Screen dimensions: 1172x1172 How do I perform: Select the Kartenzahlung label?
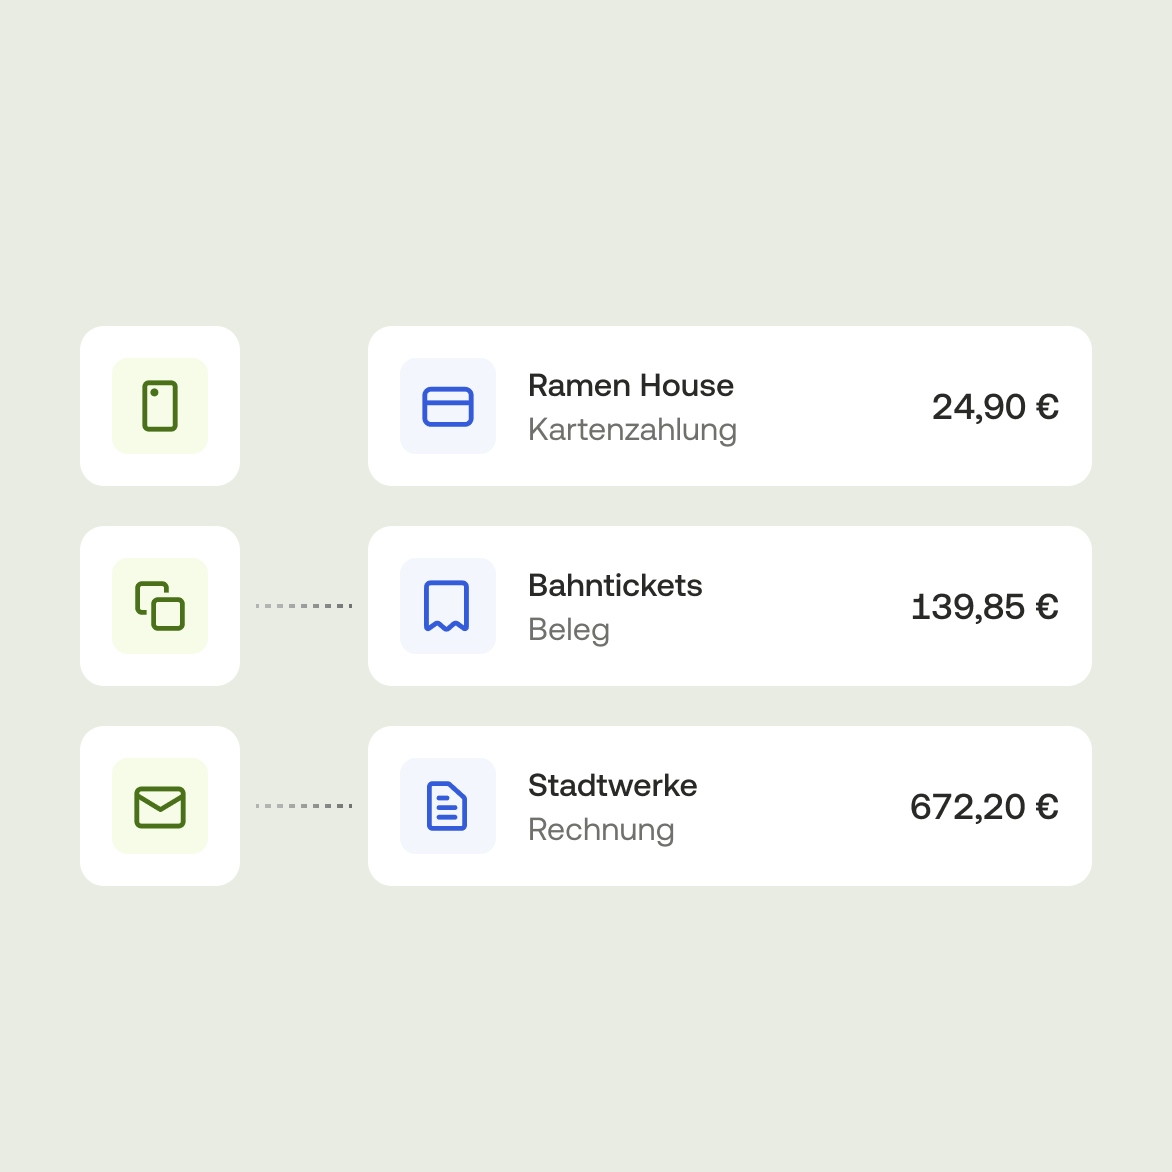click(632, 429)
